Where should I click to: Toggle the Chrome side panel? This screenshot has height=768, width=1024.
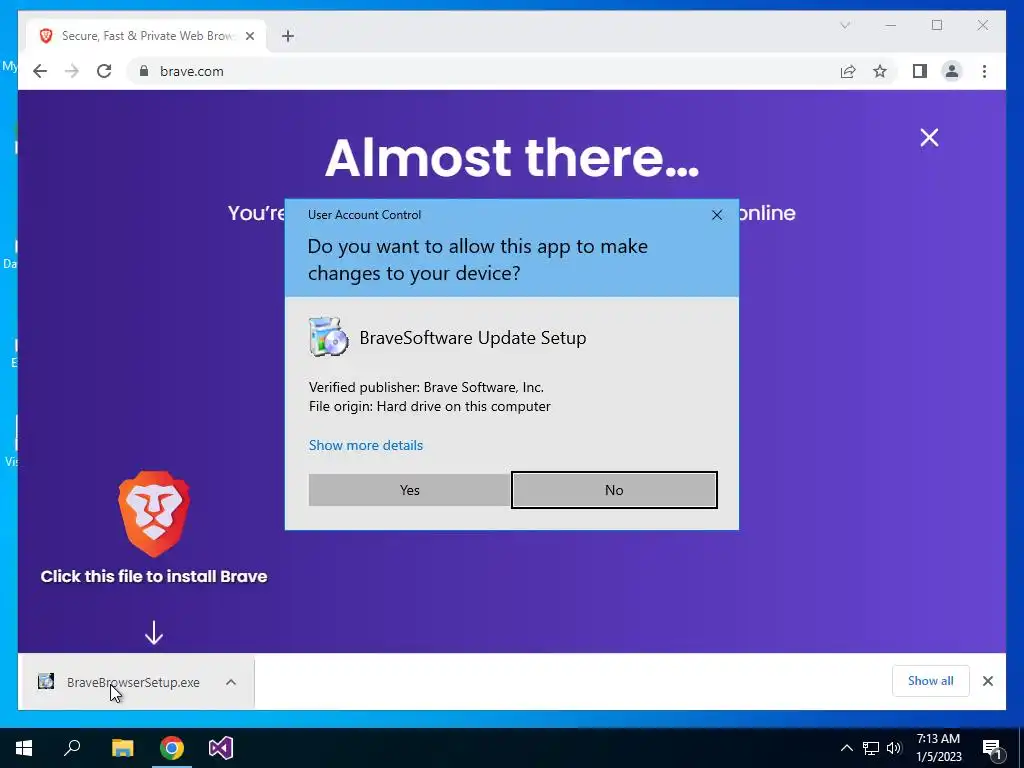pyautogui.click(x=920, y=71)
